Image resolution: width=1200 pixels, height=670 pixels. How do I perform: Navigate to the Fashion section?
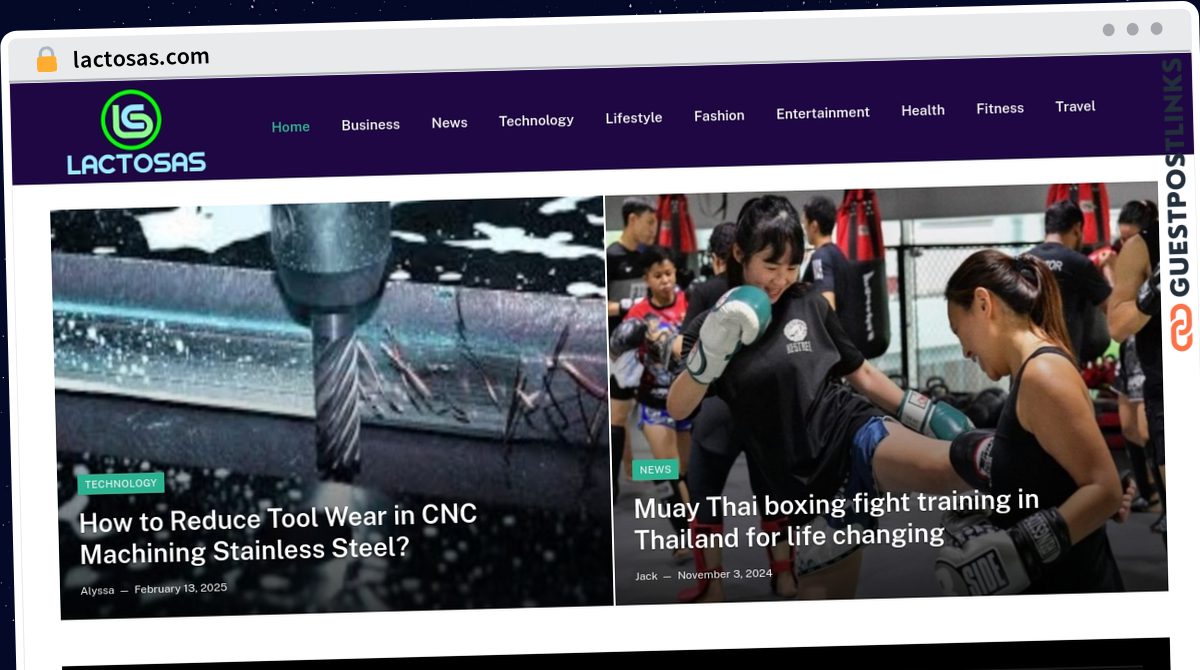click(719, 116)
